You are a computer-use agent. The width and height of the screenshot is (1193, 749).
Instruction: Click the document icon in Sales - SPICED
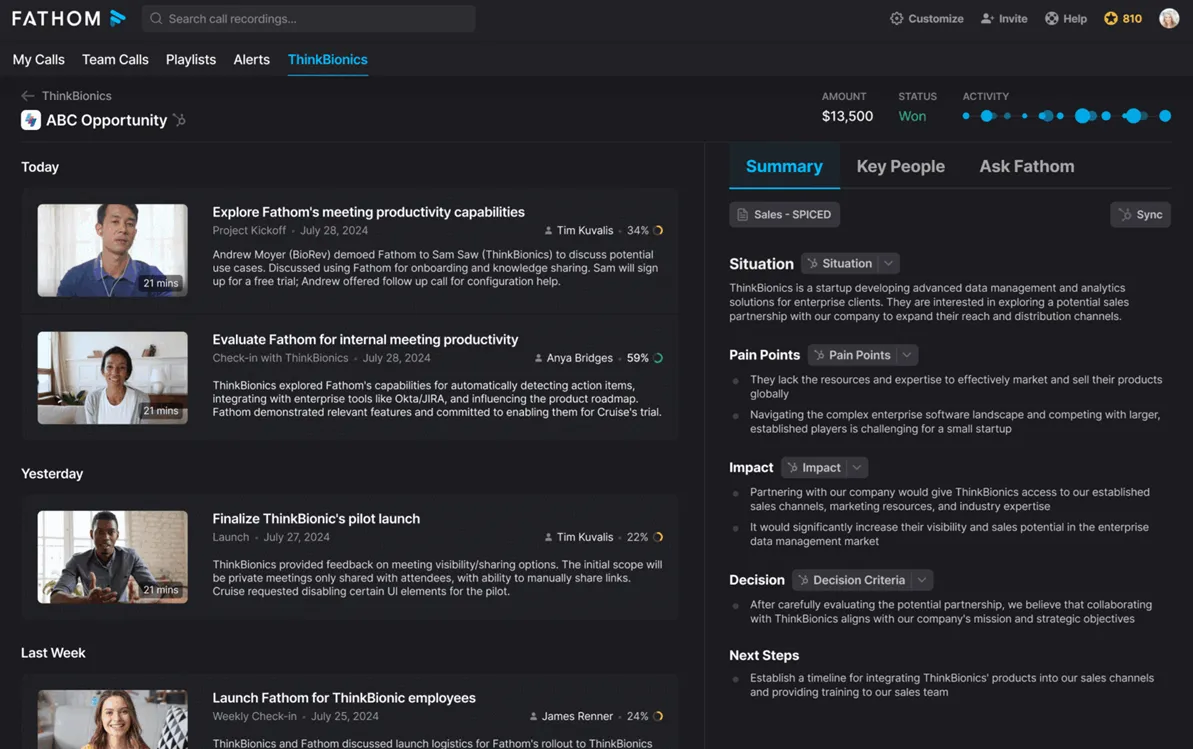[743, 215]
